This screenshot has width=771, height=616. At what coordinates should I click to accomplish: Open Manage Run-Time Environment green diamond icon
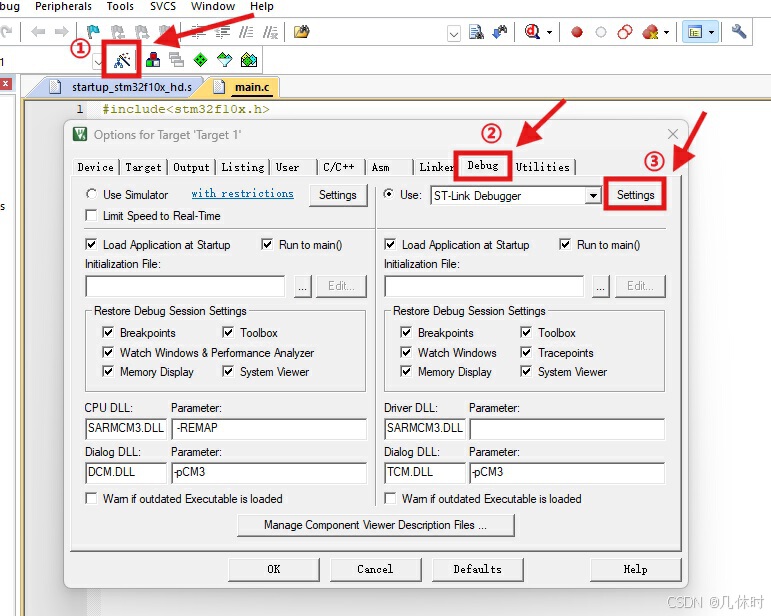pyautogui.click(x=200, y=60)
